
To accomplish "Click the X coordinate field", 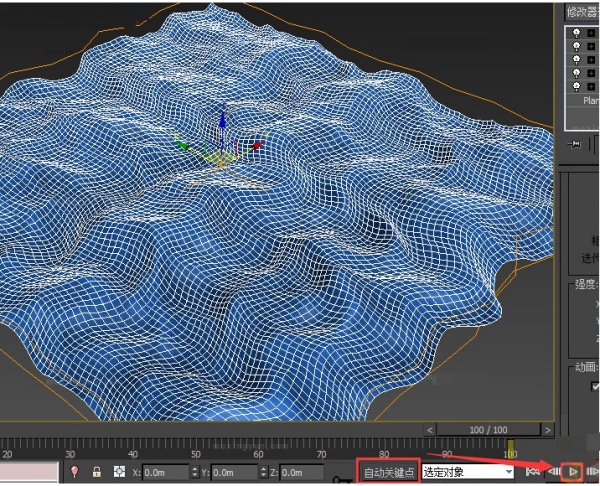I will click(166, 473).
